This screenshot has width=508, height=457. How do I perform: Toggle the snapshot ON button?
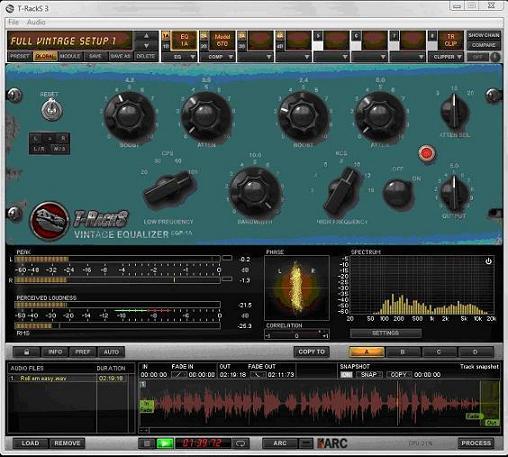point(346,375)
